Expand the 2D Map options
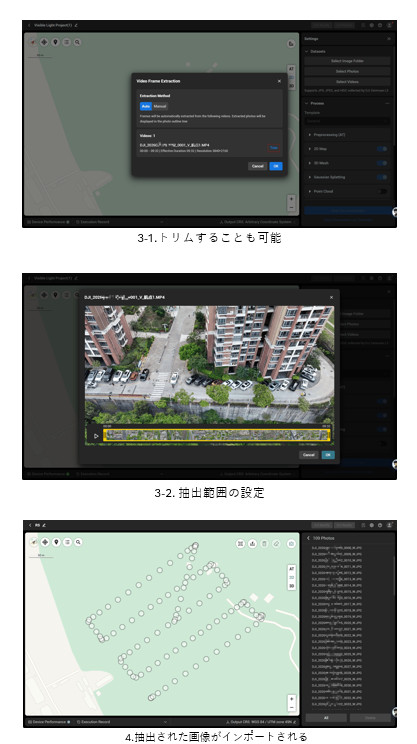Screen dimensions: 417x744 (310, 149)
